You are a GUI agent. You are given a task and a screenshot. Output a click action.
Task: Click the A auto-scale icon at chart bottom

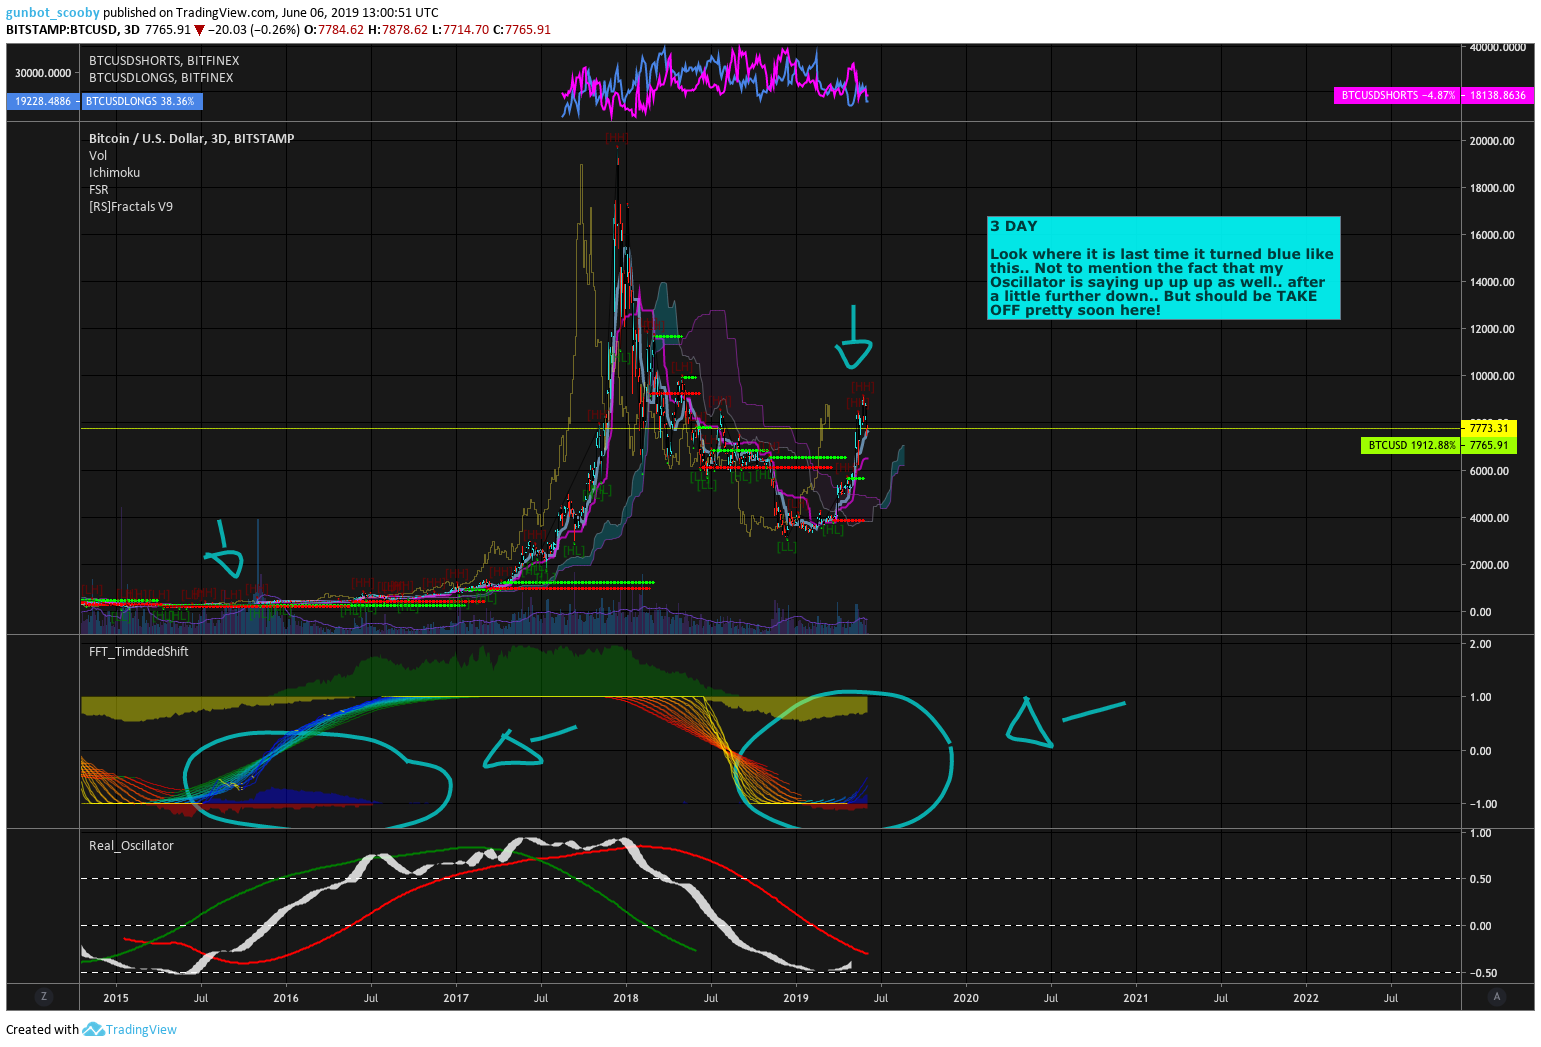1497,996
